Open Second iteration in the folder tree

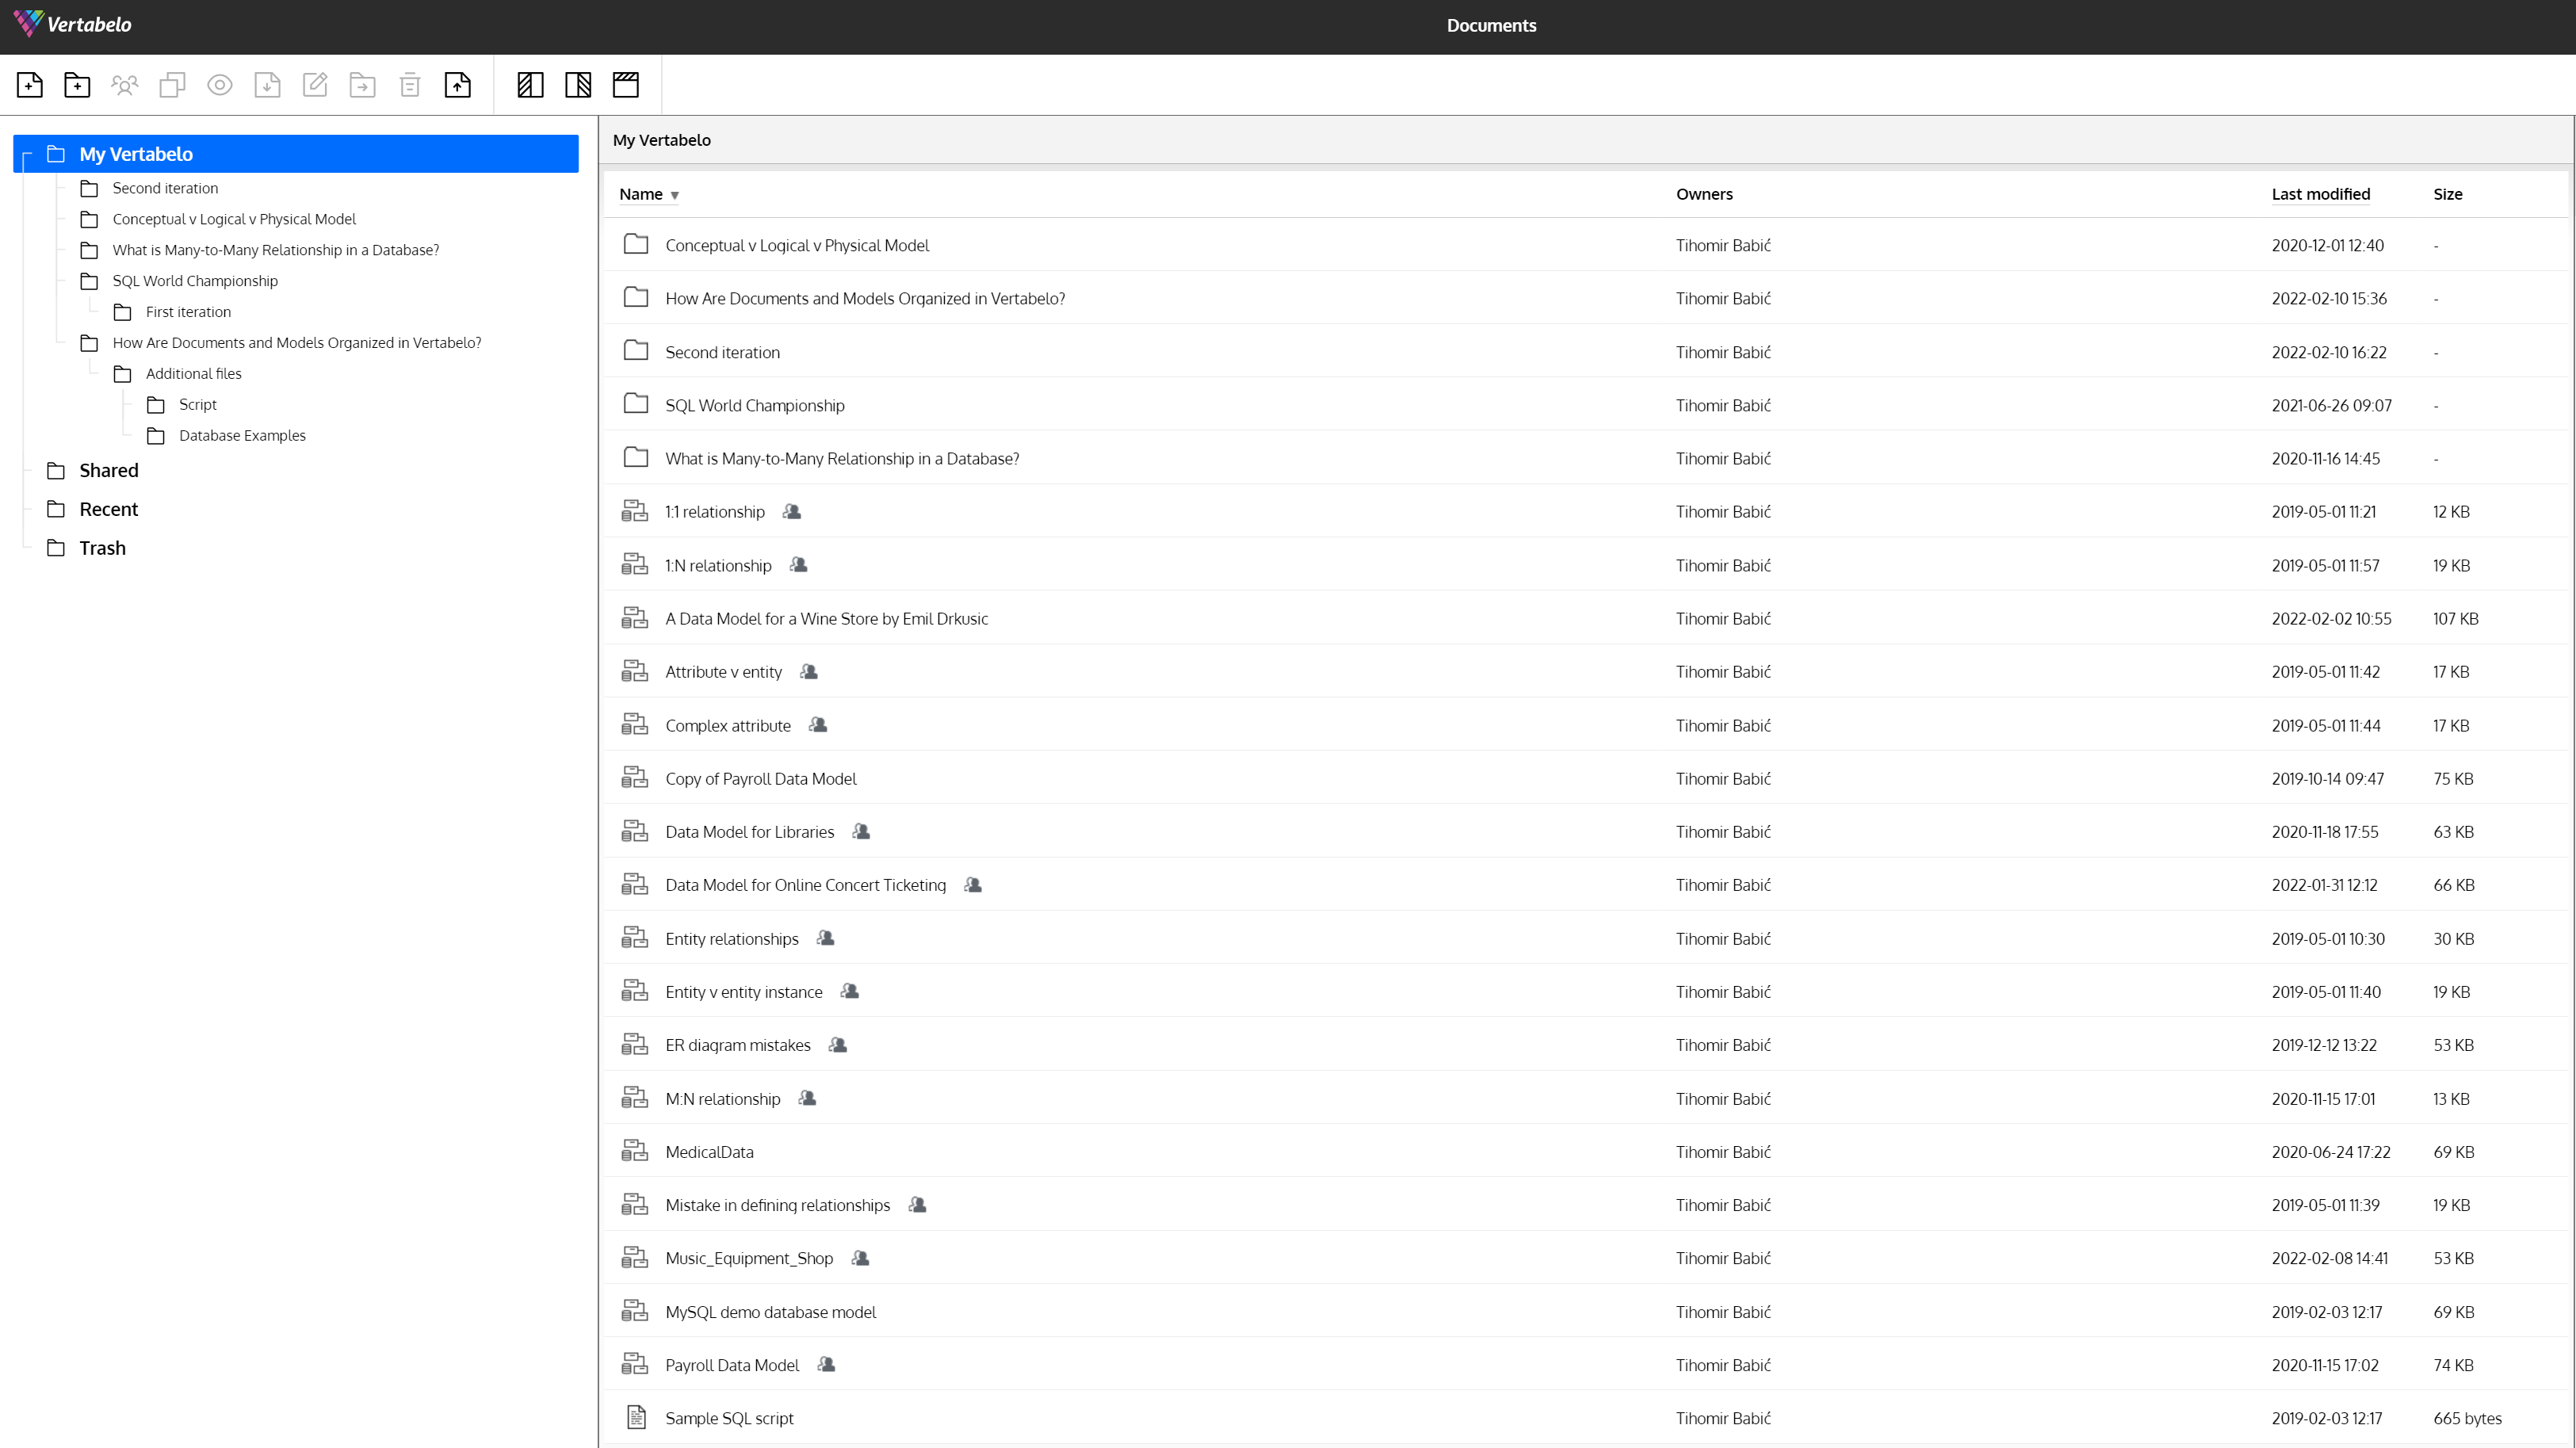click(x=165, y=188)
